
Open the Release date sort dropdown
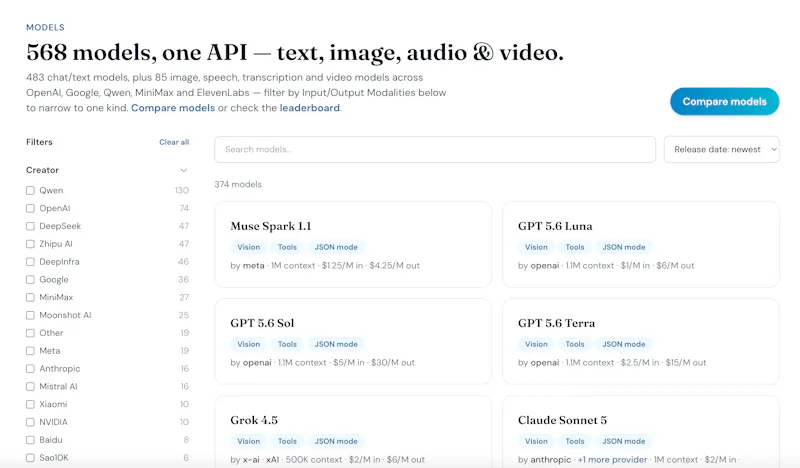[x=721, y=150]
